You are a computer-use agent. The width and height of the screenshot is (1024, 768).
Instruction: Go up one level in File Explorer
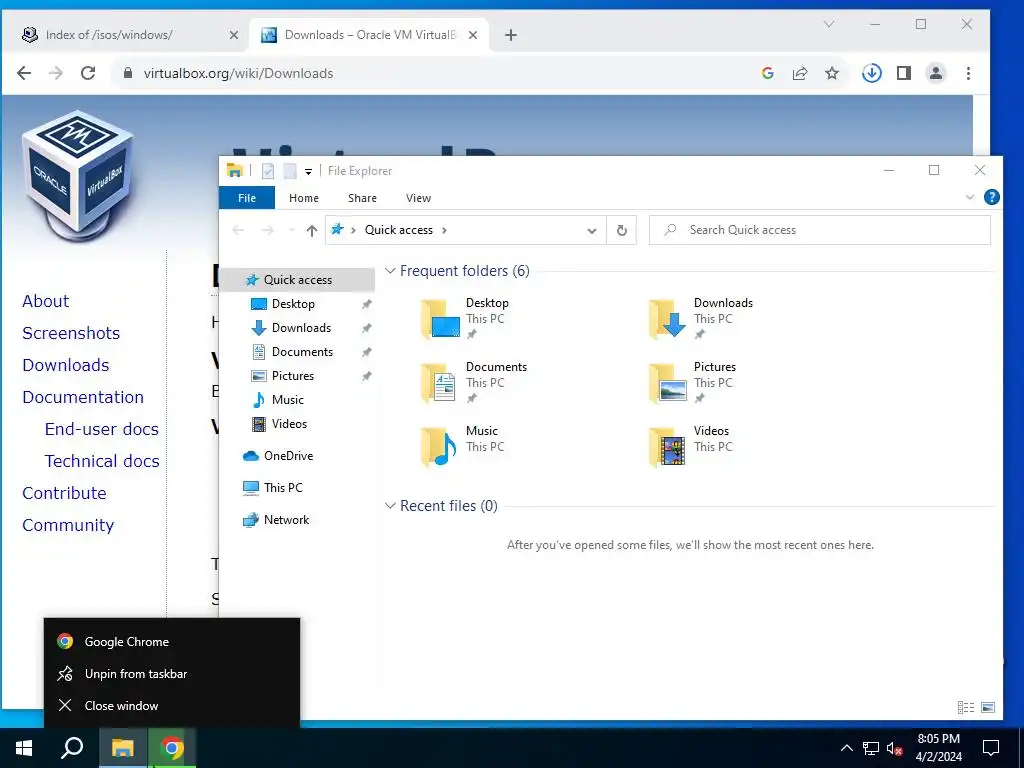click(x=312, y=230)
